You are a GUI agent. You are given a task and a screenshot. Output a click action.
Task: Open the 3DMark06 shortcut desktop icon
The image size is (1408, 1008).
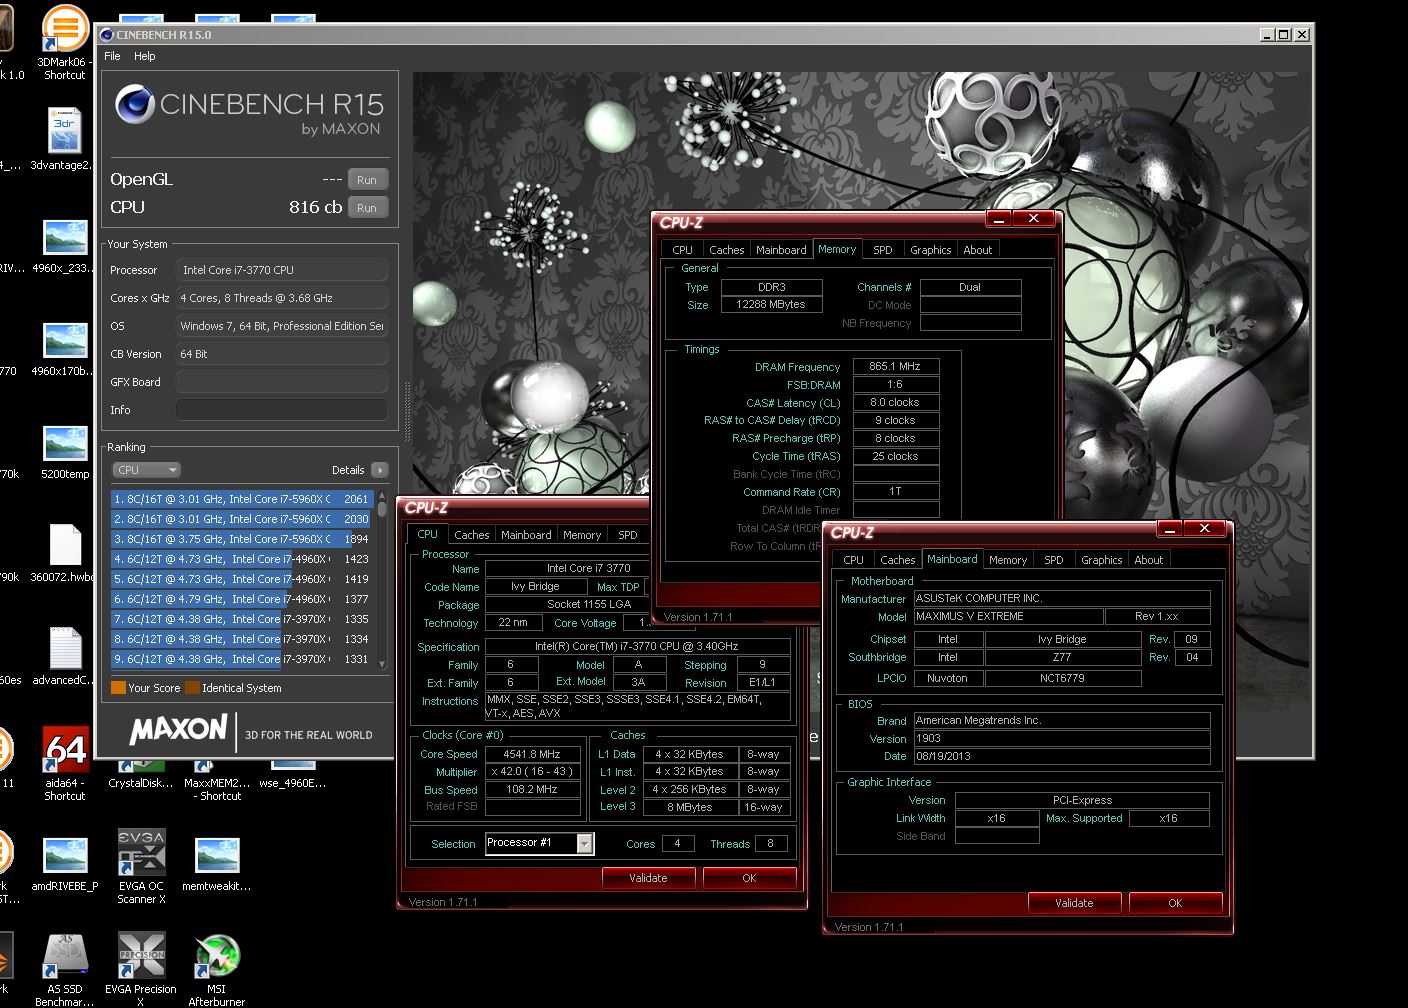pyautogui.click(x=64, y=30)
